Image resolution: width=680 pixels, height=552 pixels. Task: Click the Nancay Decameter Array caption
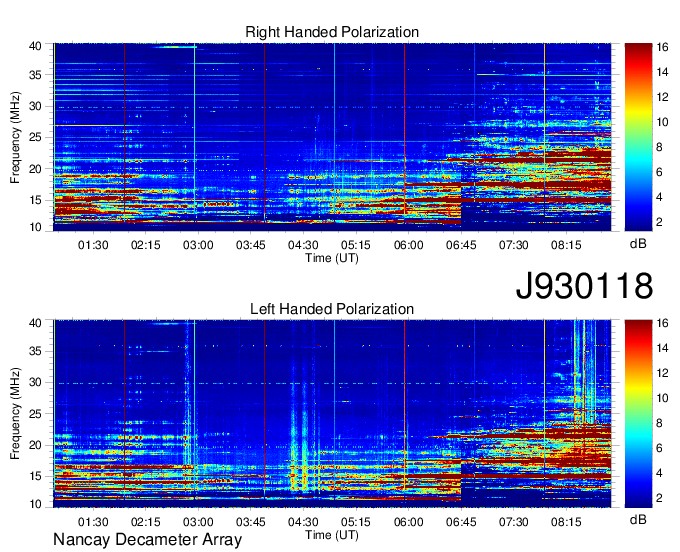pos(147,540)
